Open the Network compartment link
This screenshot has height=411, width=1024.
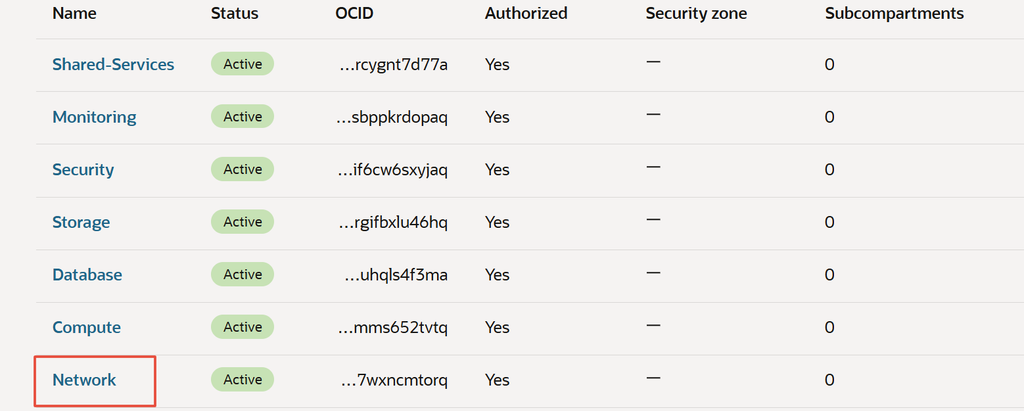point(84,380)
